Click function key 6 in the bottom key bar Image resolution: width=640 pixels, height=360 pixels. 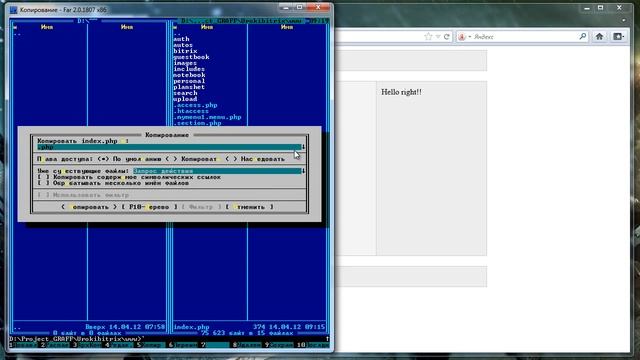182,345
